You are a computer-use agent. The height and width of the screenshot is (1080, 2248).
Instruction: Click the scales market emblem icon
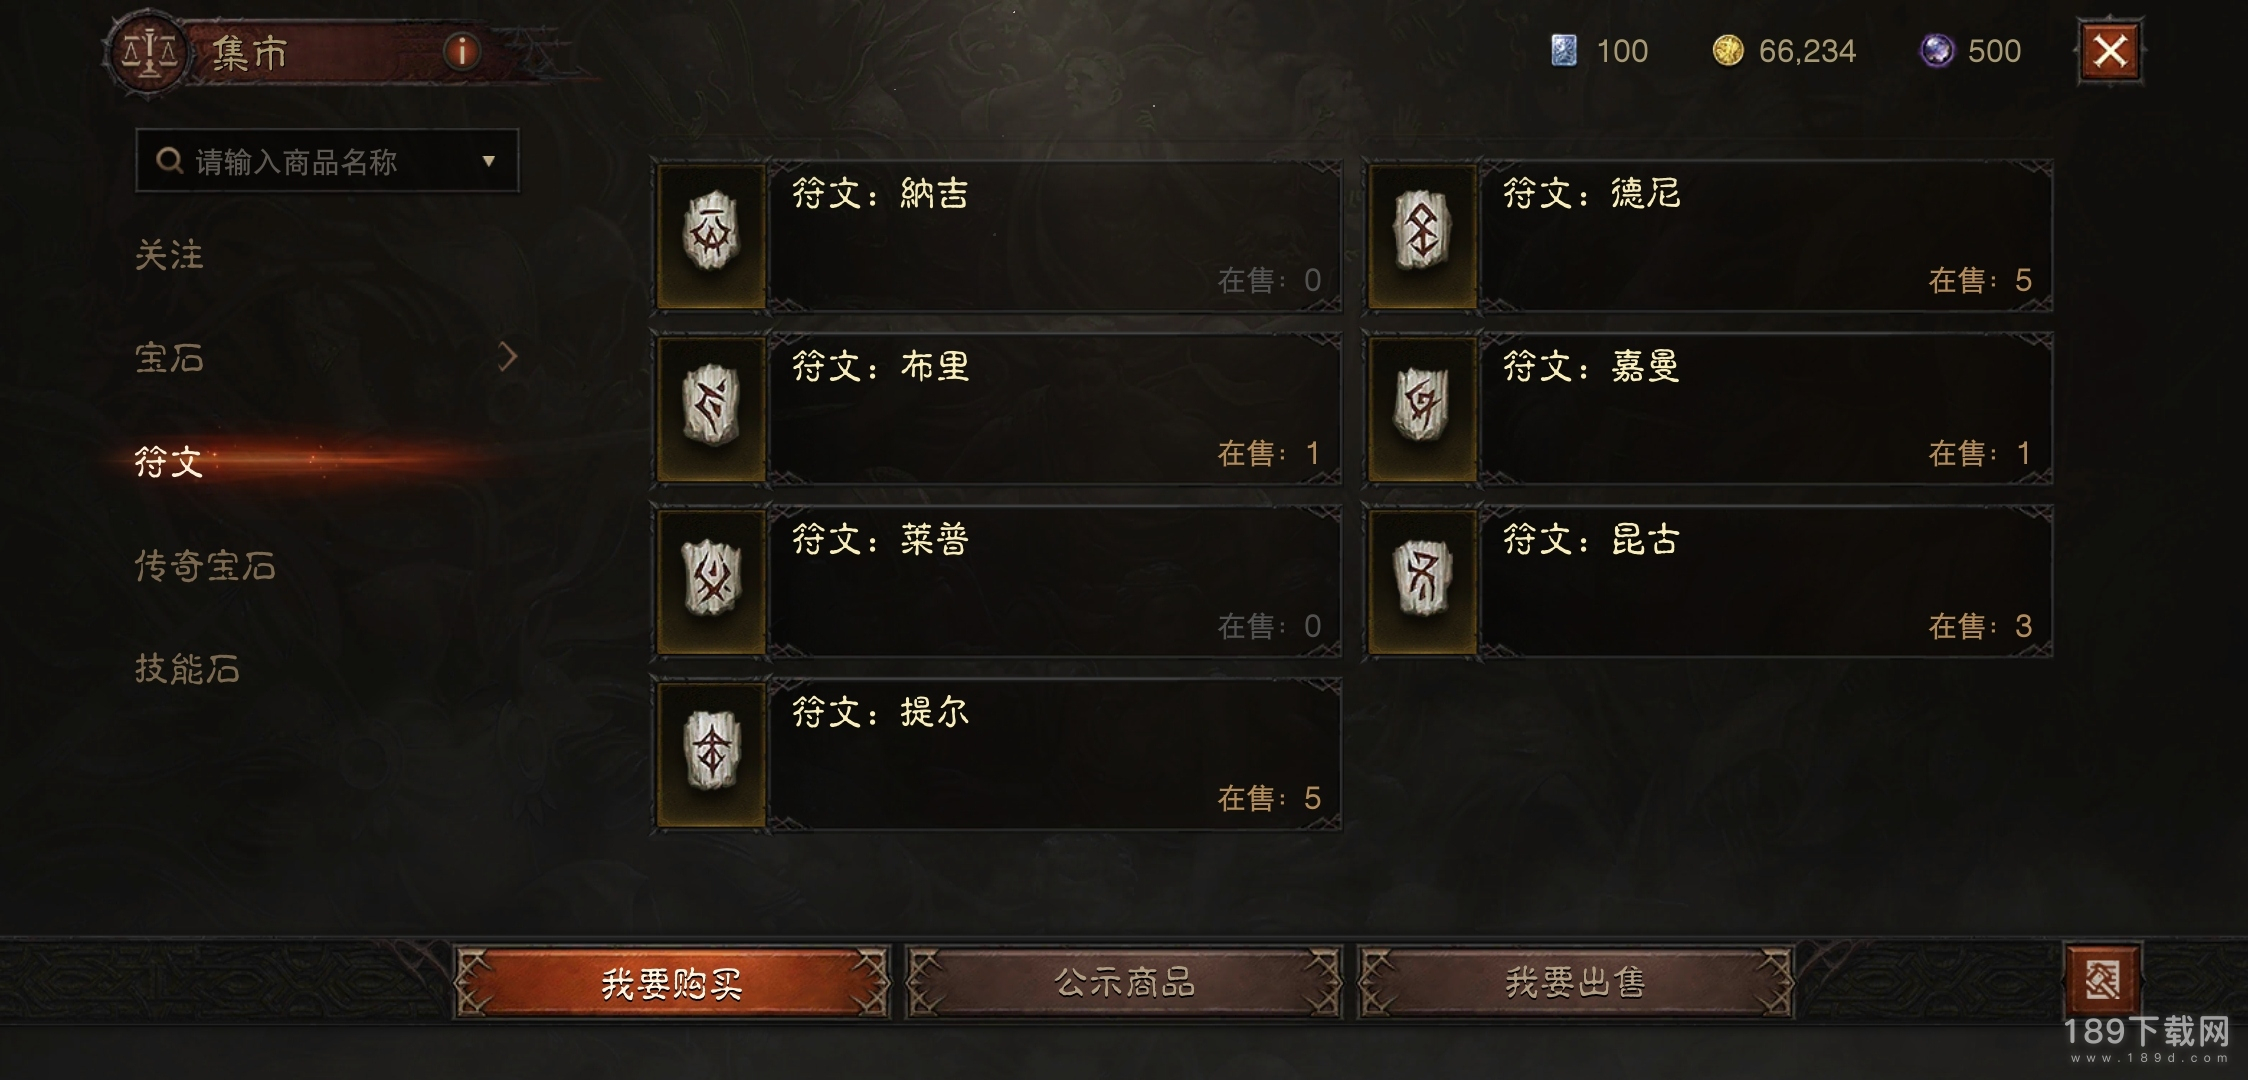point(148,52)
